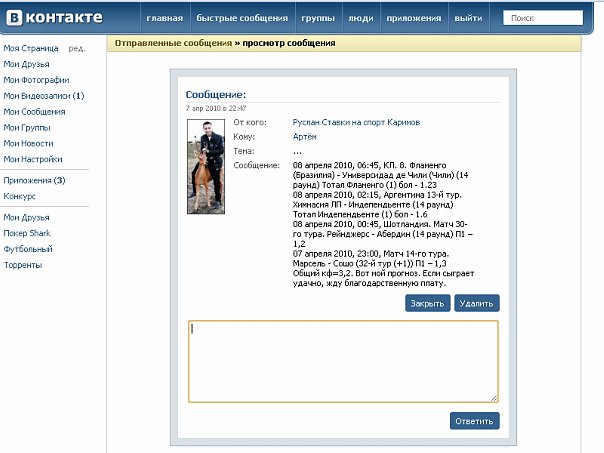
Task: Open приложения in the top bar
Action: 412,19
